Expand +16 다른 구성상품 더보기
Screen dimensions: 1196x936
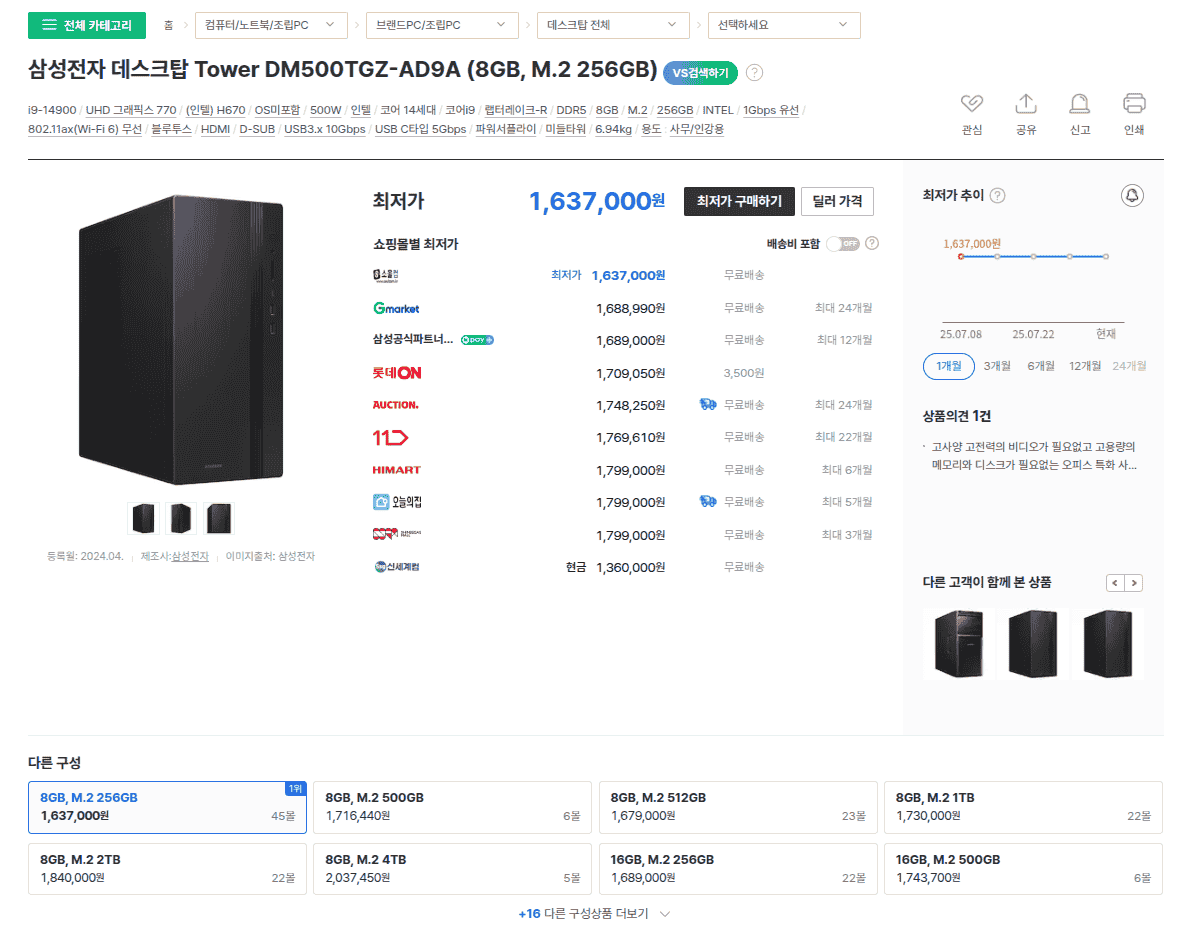tap(595, 914)
